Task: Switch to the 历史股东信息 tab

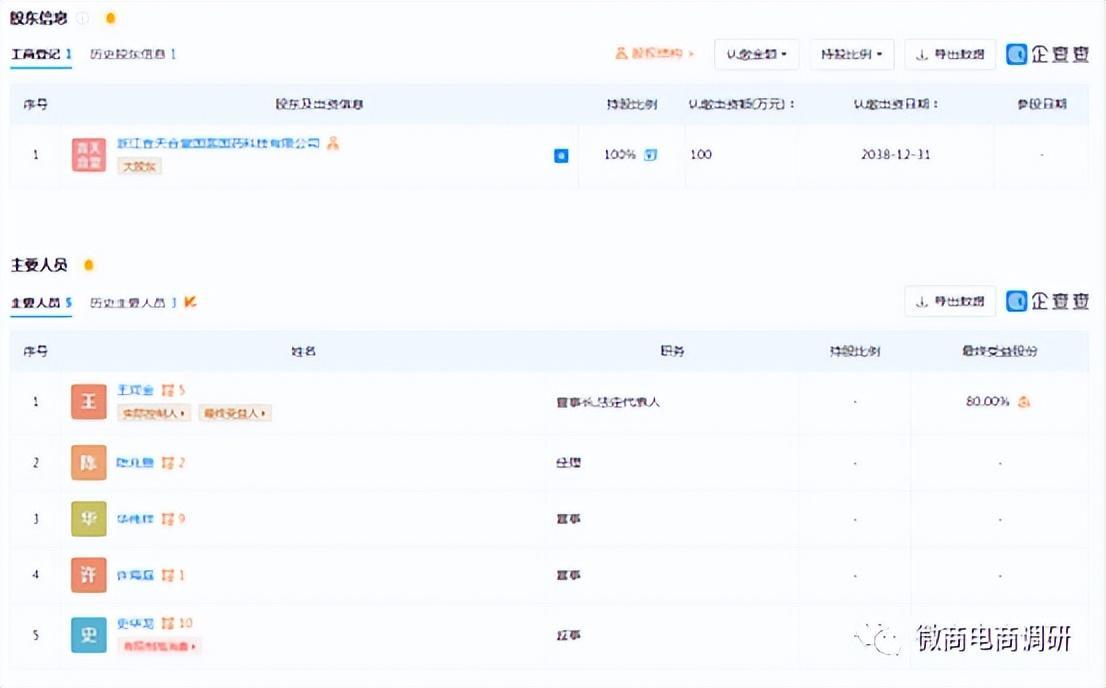Action: click(x=133, y=54)
